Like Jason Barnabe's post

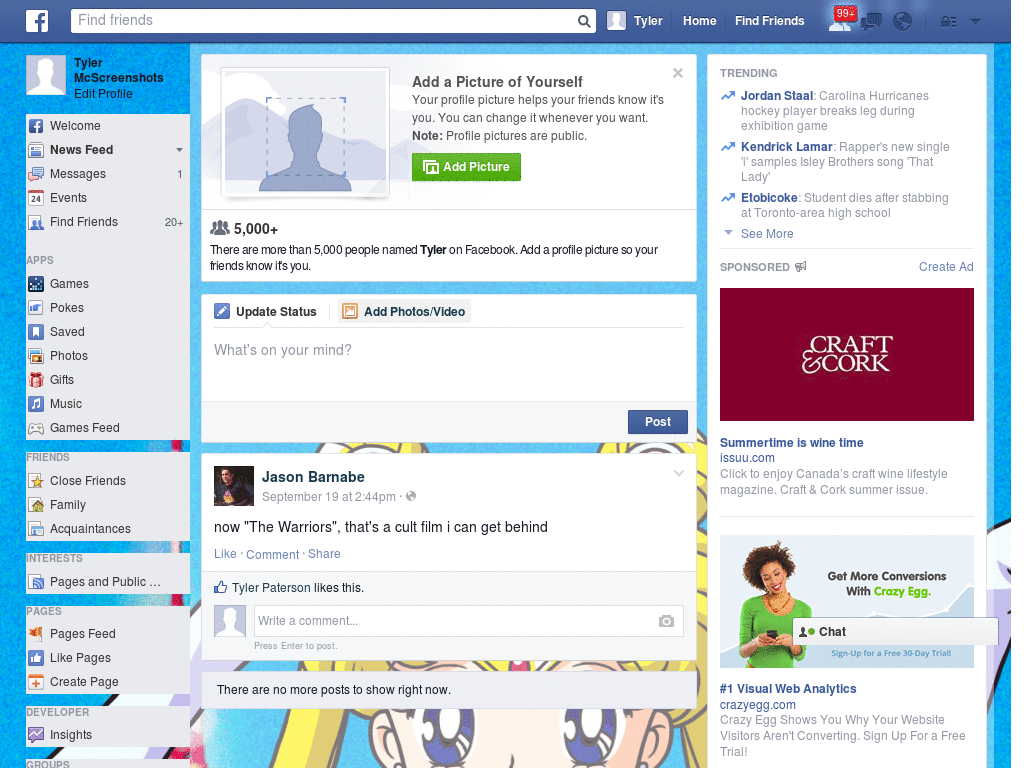[x=225, y=554]
